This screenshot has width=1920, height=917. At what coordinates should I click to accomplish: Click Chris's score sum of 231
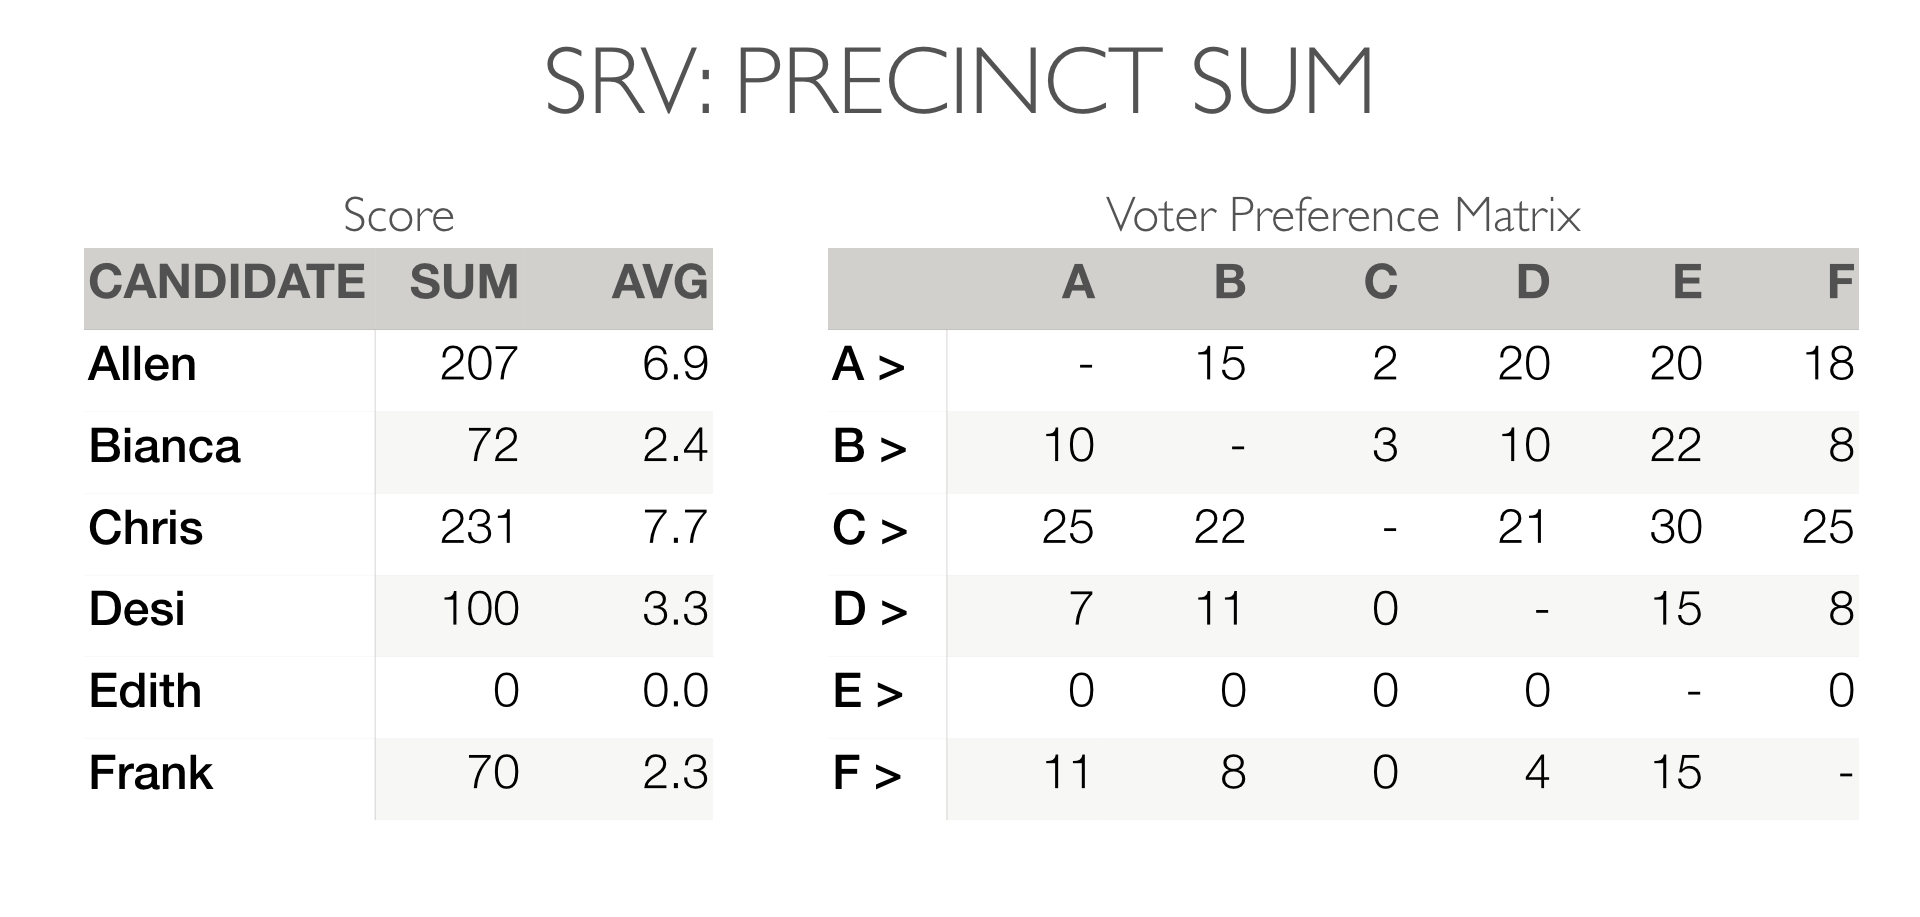click(x=479, y=527)
